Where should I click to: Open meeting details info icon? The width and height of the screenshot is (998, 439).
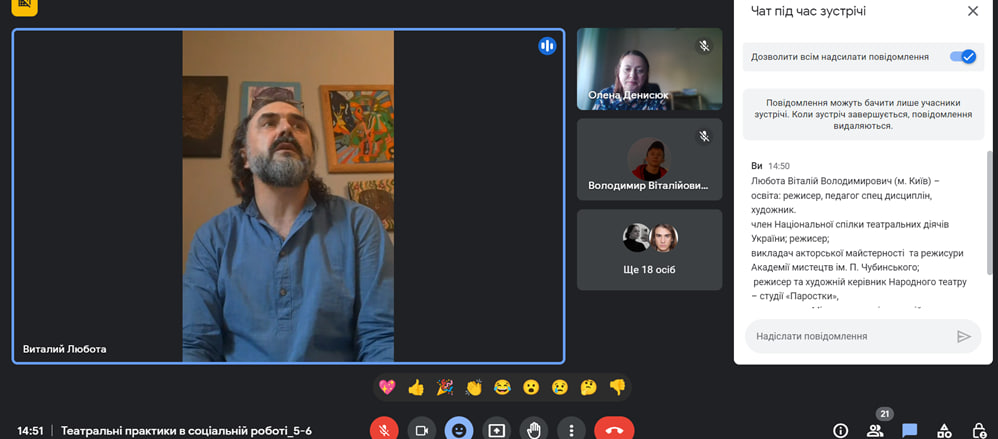(x=840, y=431)
